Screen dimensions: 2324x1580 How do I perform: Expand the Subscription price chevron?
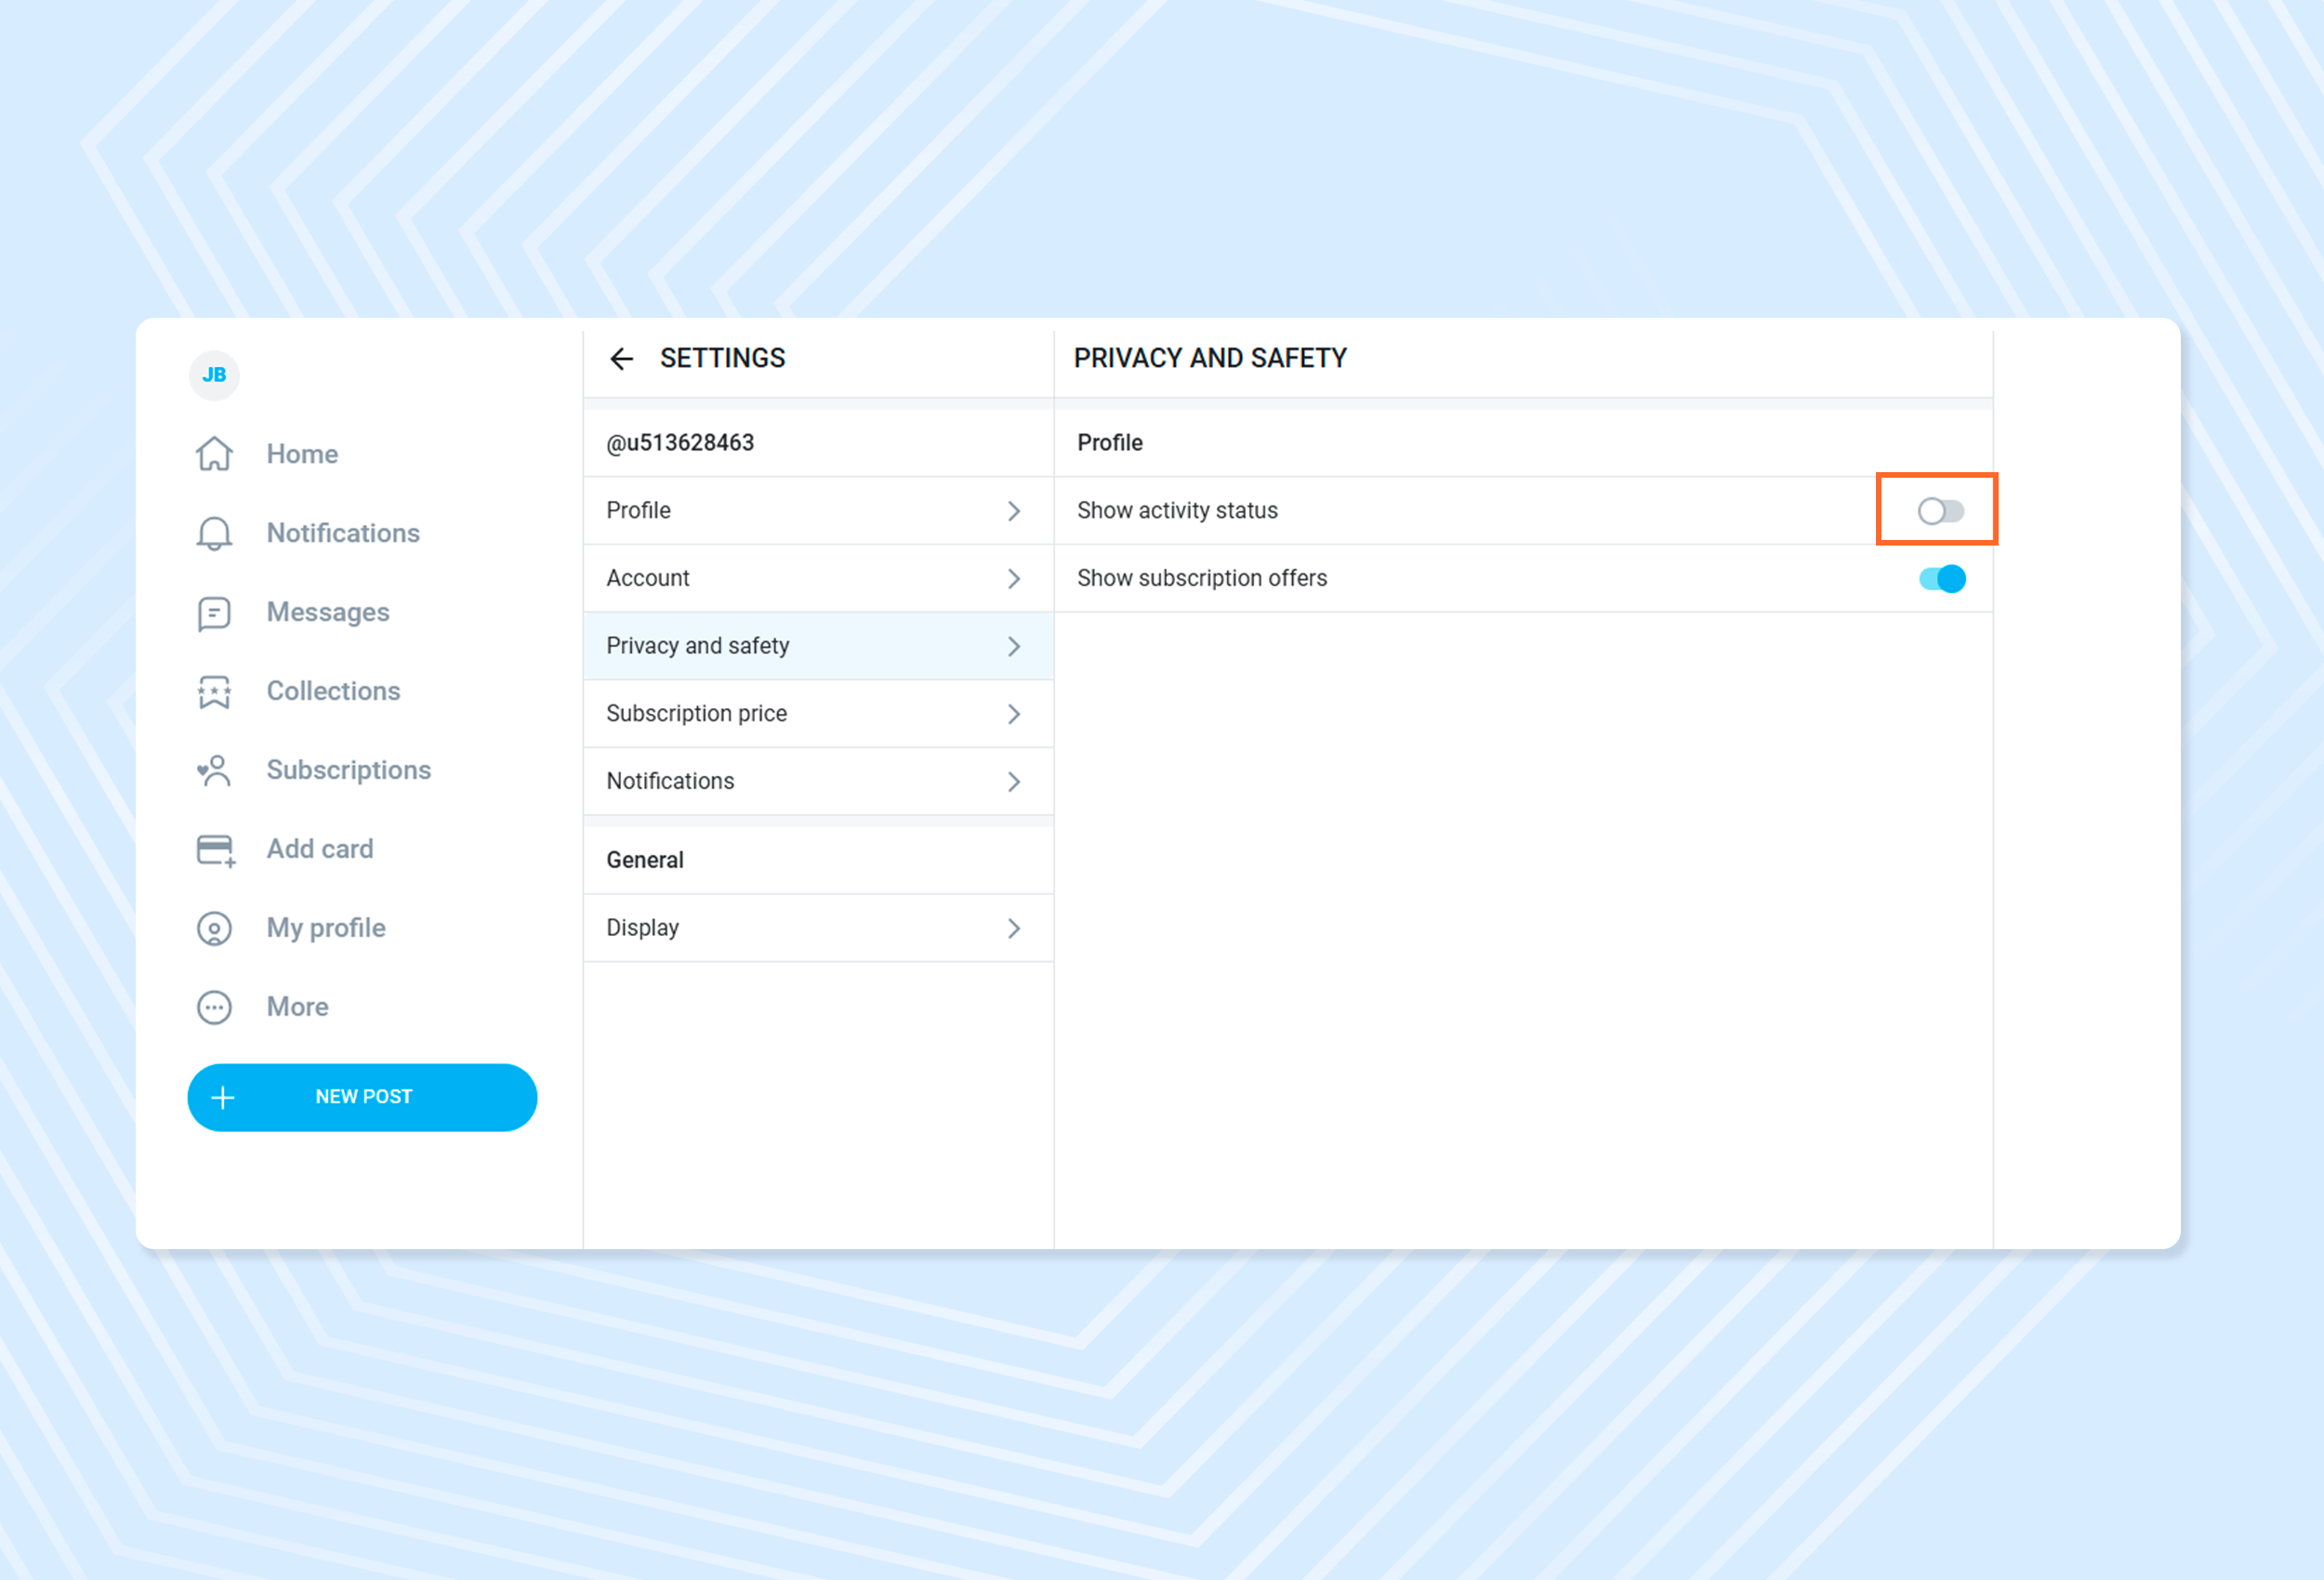coord(1014,714)
